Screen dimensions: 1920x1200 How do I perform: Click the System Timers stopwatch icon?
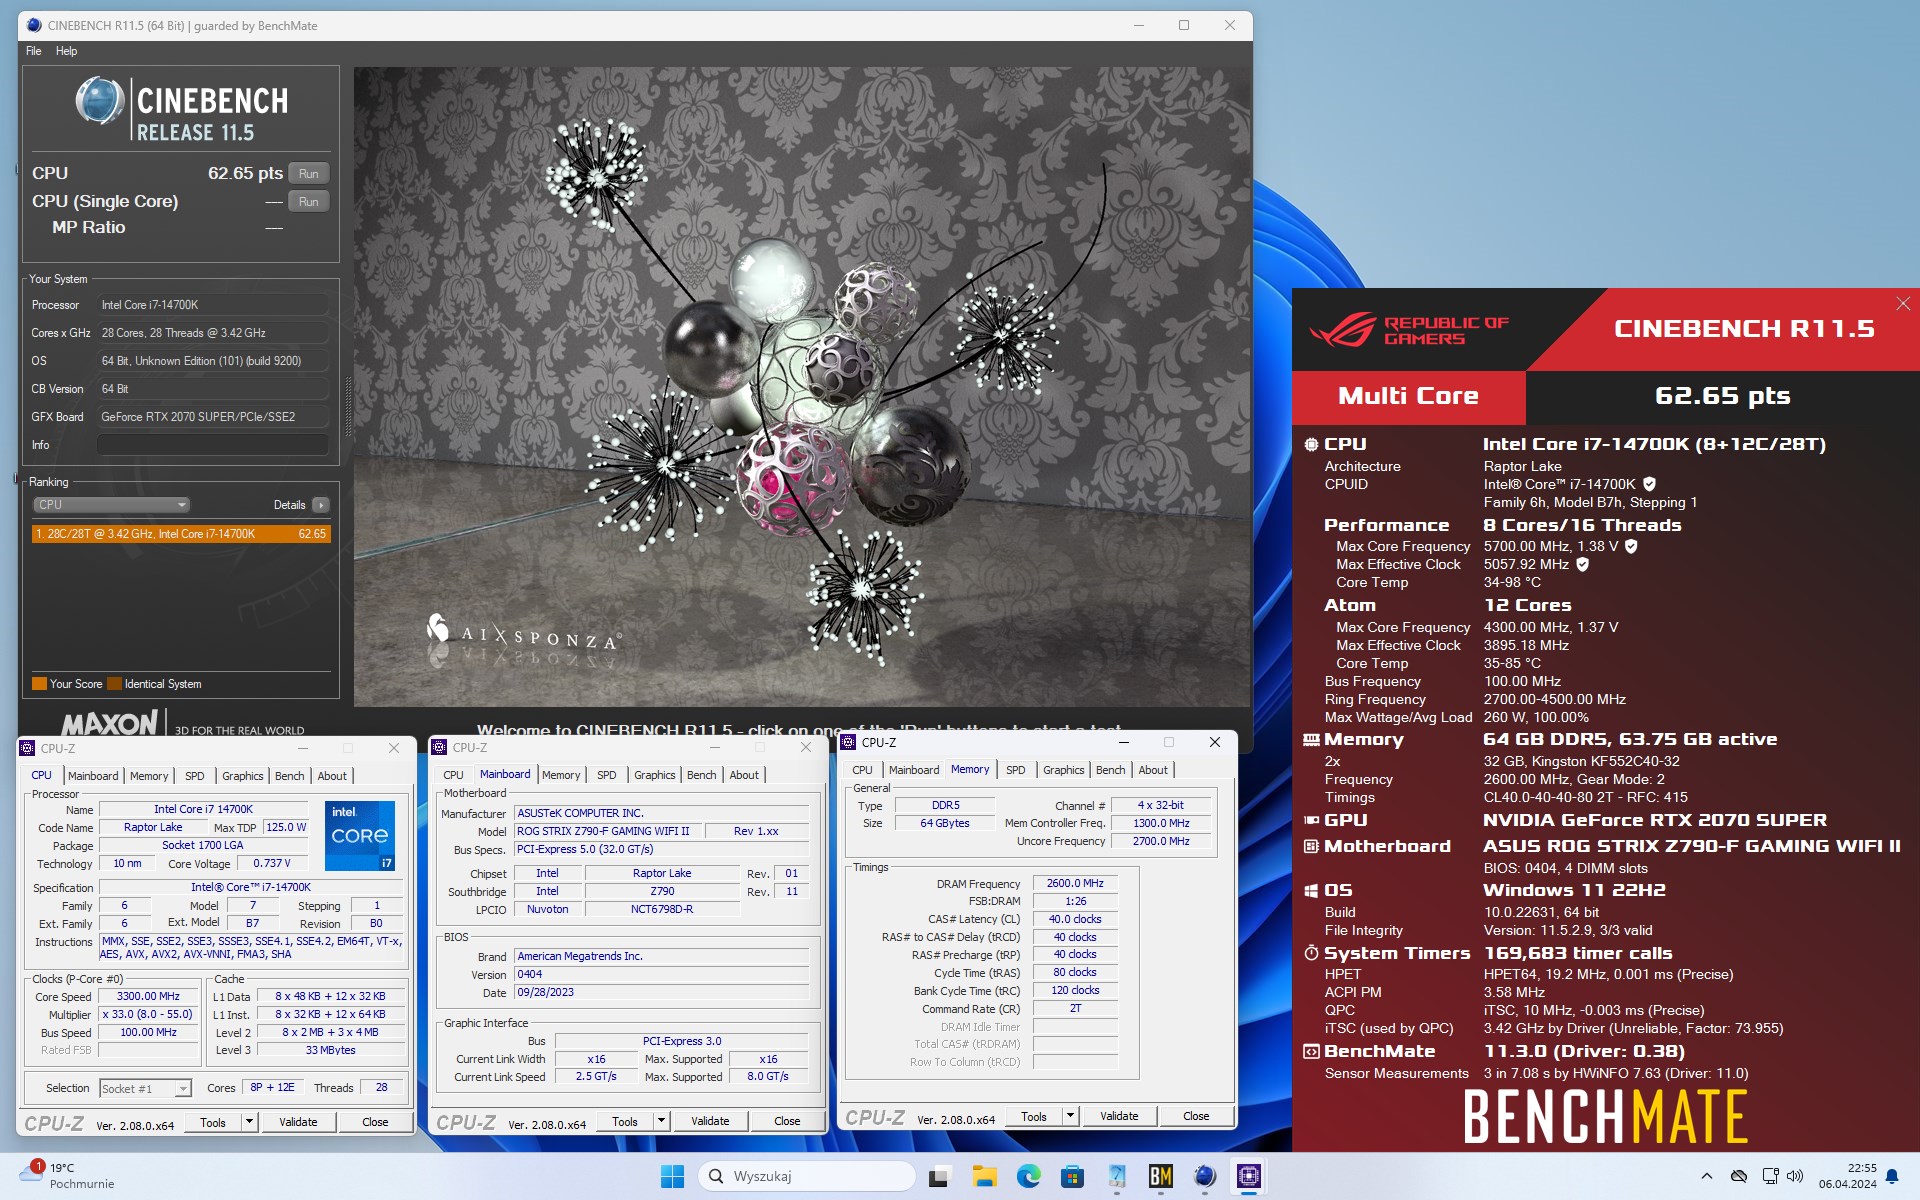point(1311,953)
